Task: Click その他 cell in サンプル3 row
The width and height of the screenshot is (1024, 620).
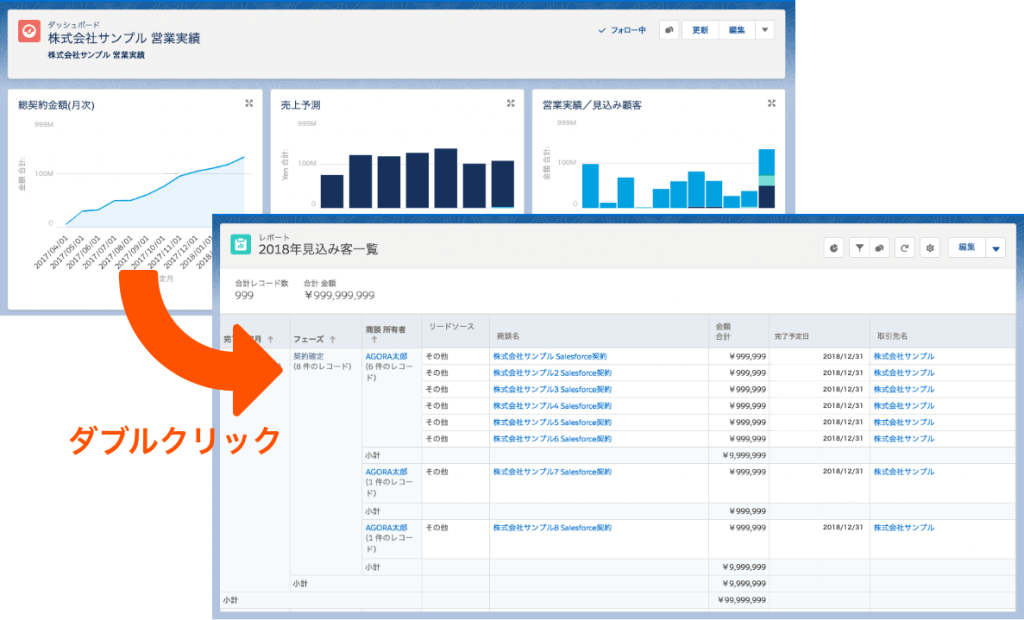Action: pos(437,389)
